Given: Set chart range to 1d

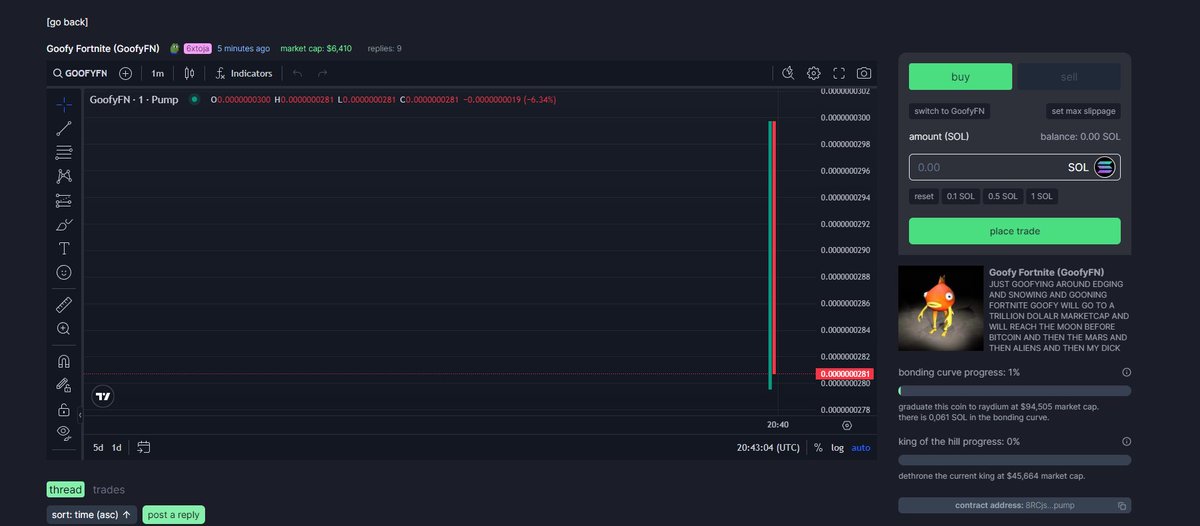Looking at the screenshot, I should coord(117,447).
